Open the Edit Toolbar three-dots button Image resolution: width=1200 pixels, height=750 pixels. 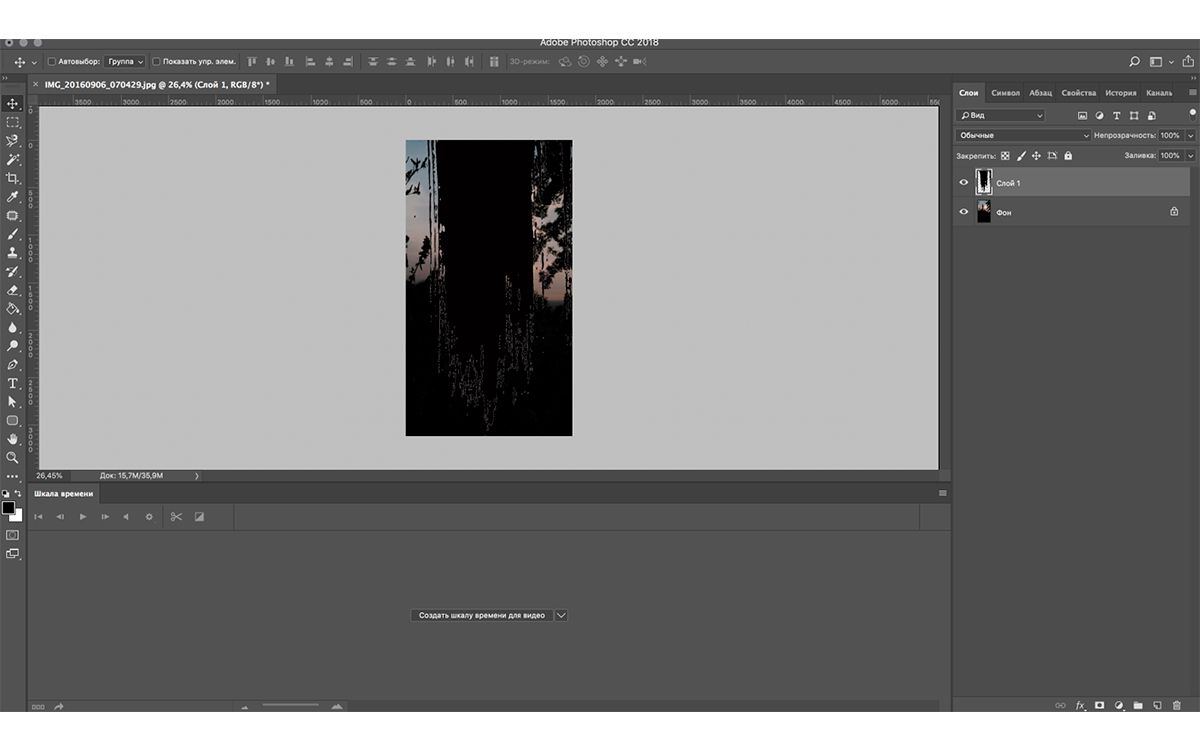click(13, 476)
